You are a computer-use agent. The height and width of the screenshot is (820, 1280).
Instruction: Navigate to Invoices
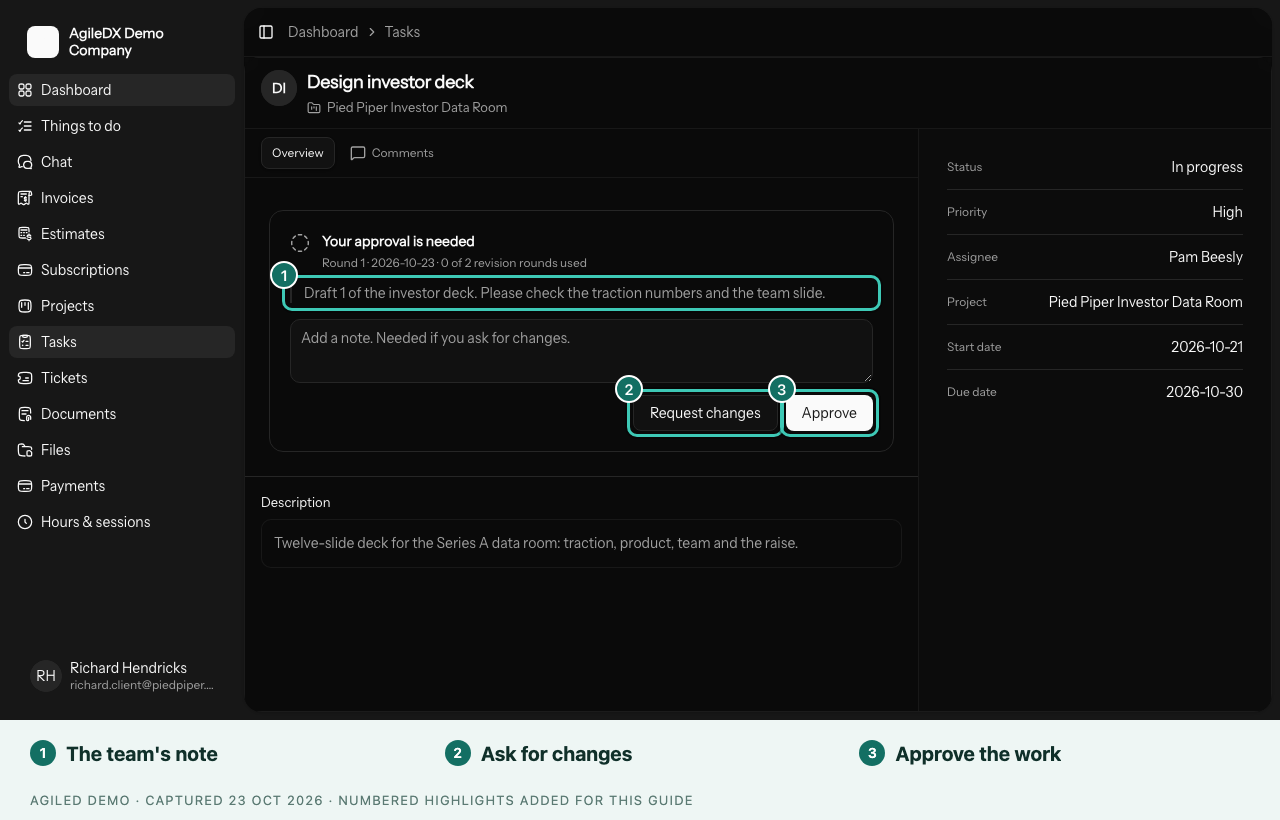point(122,198)
